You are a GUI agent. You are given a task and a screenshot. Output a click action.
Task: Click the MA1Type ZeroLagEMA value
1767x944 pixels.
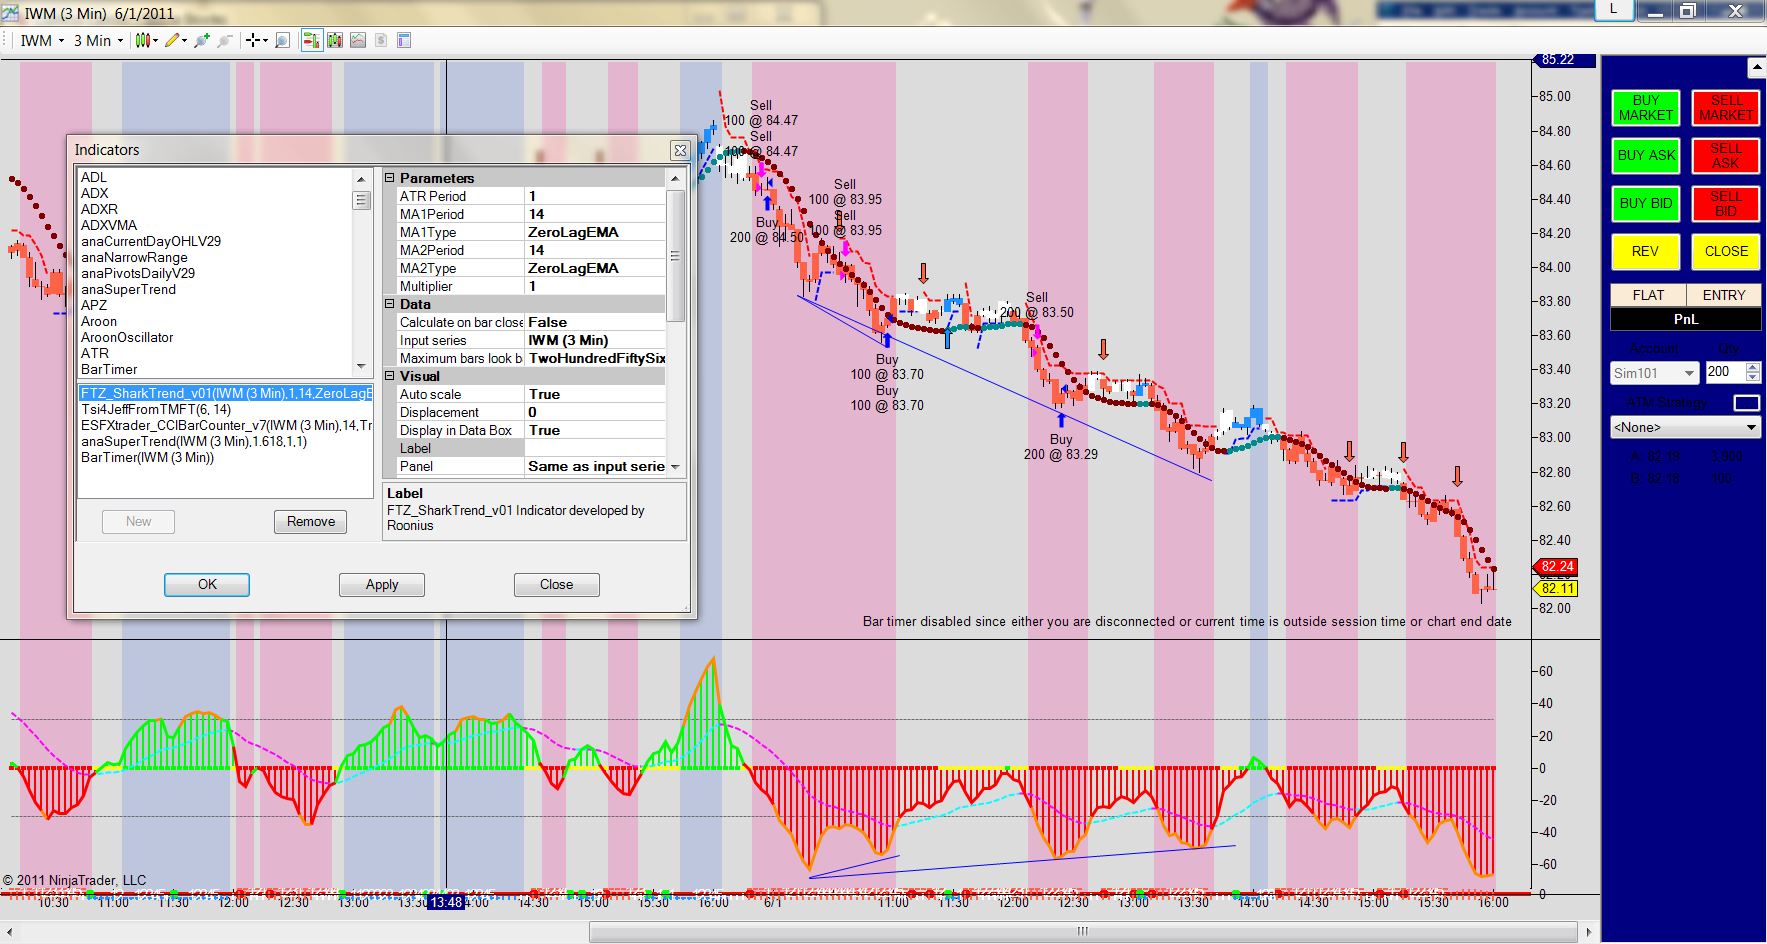[x=595, y=232]
